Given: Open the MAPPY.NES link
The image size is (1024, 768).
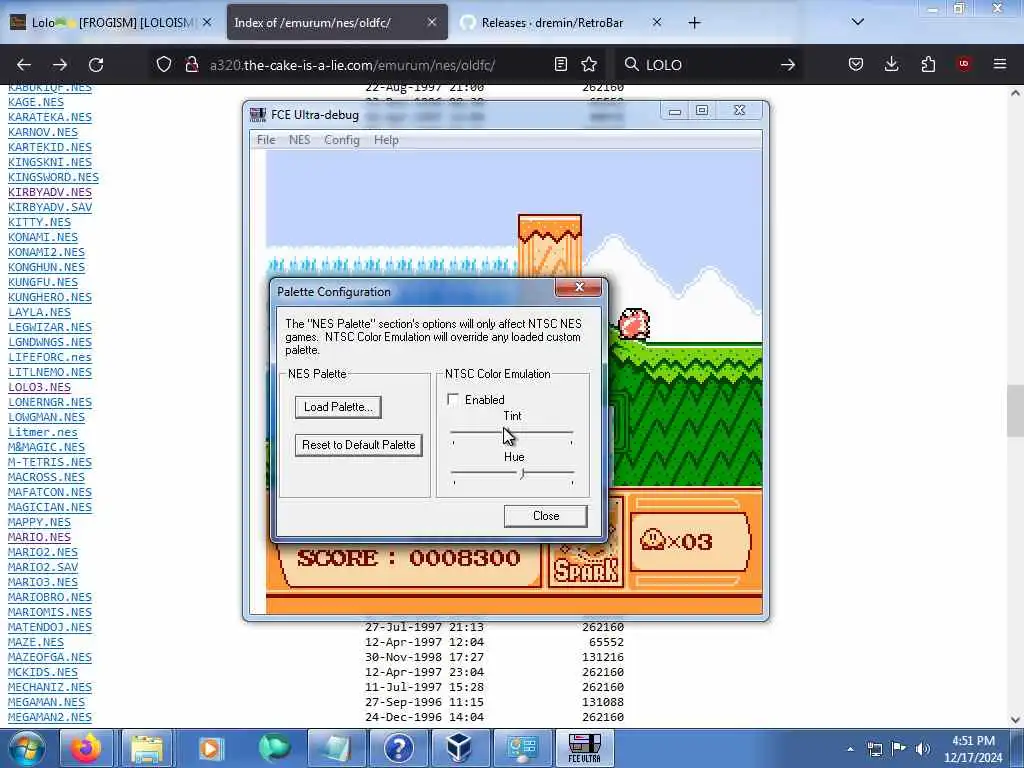Looking at the screenshot, I should pyautogui.click(x=39, y=522).
